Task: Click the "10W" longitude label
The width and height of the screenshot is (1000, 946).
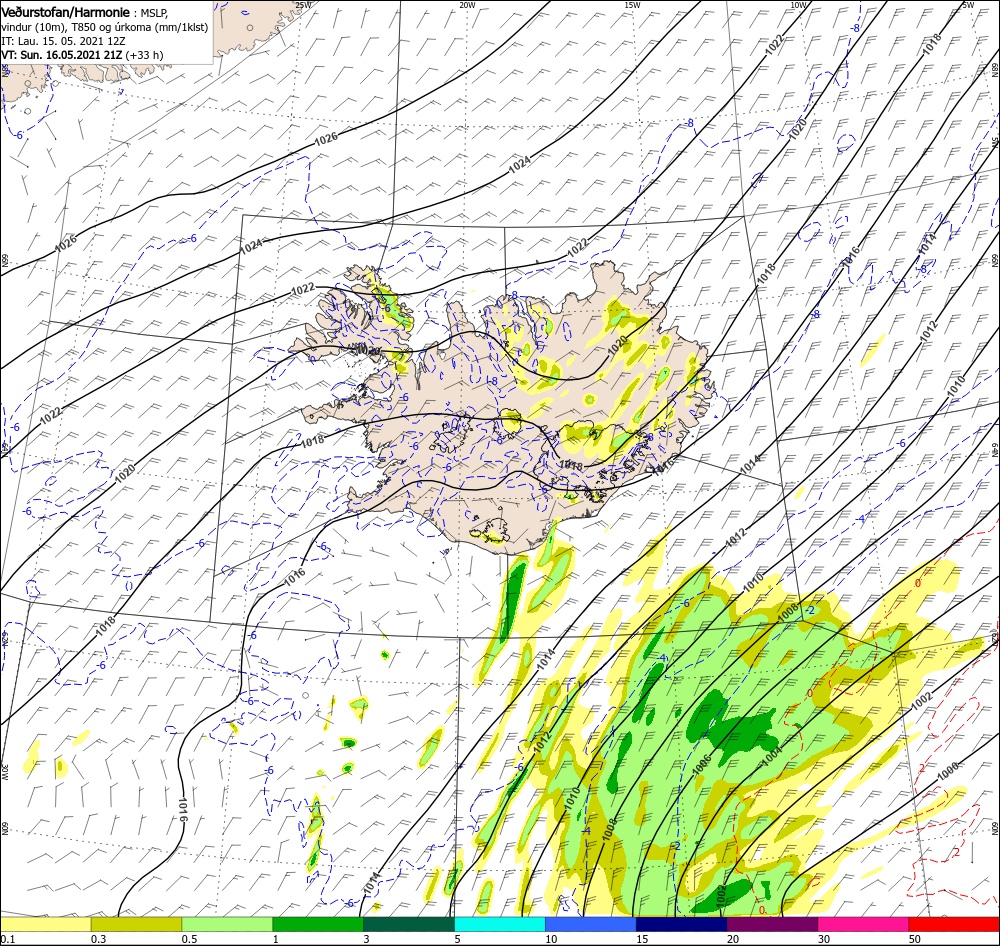Action: [798, 4]
